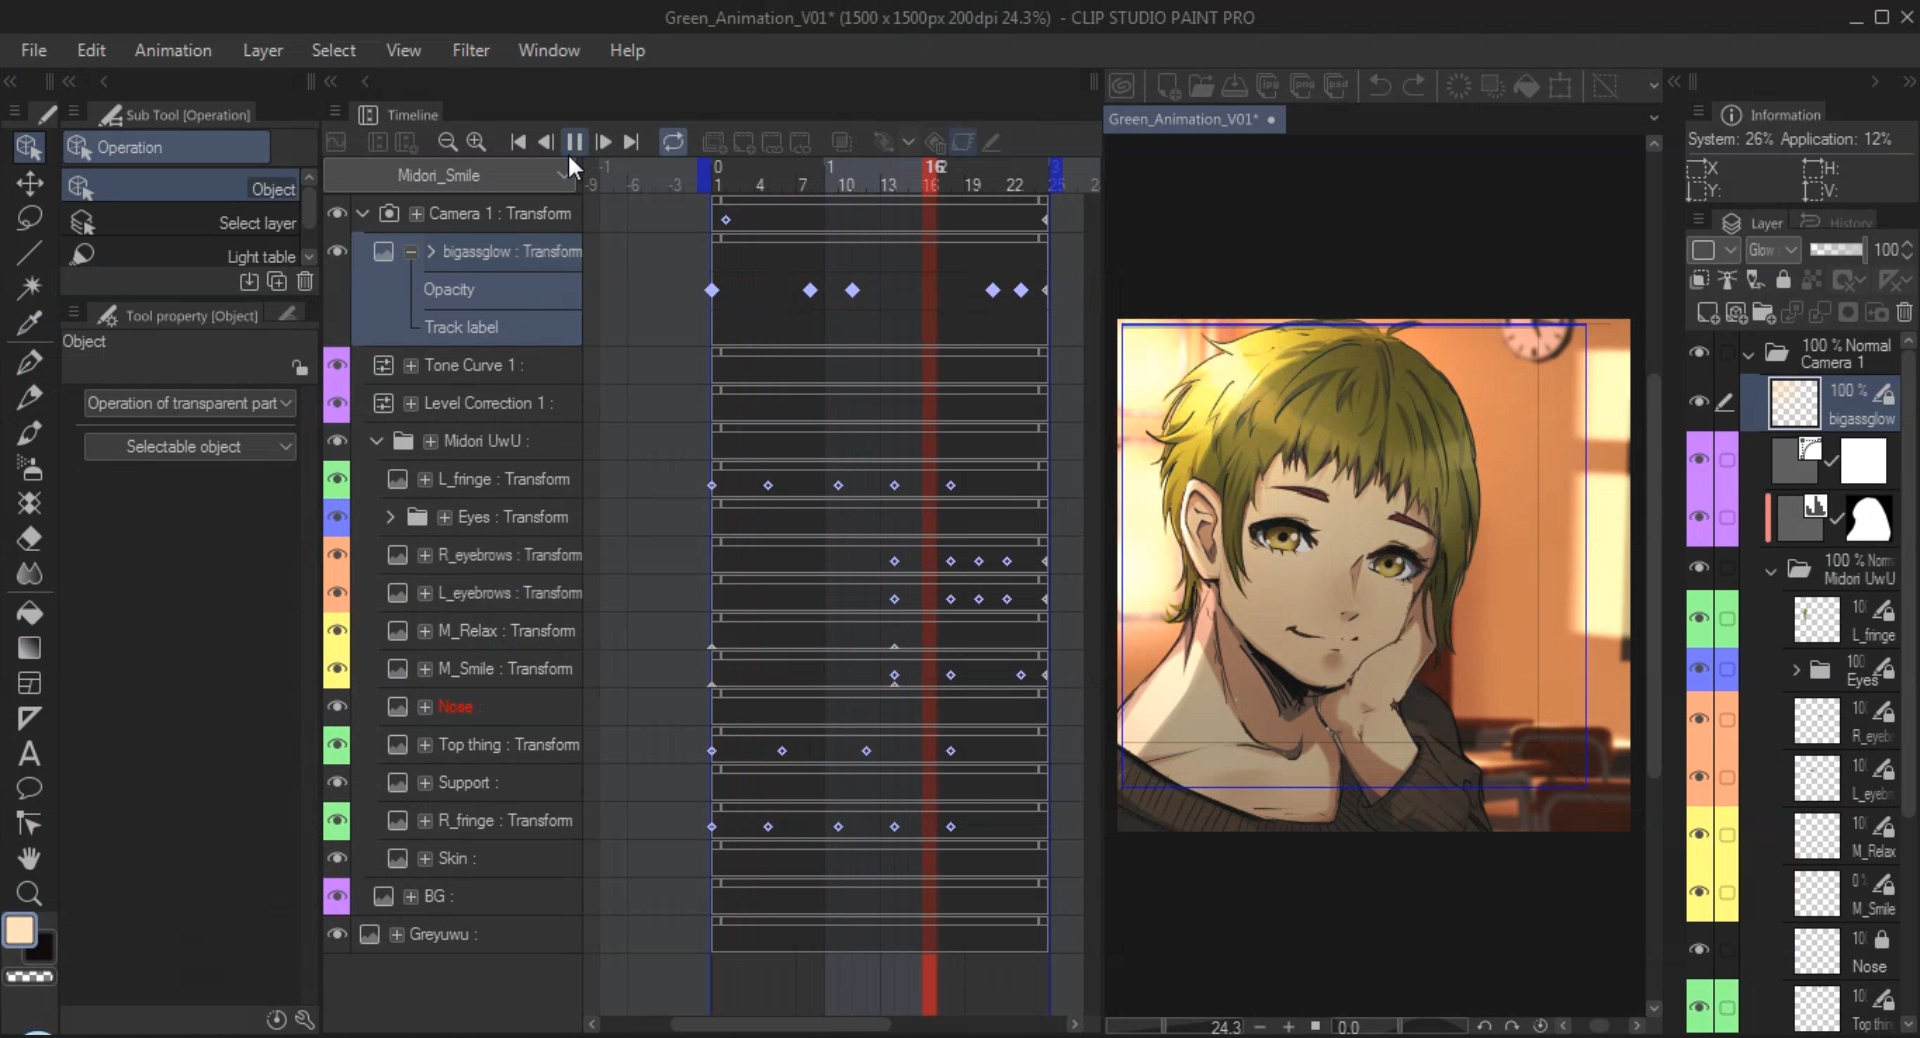
Task: Select the Move tool in the left toolbar
Action: 29,184
